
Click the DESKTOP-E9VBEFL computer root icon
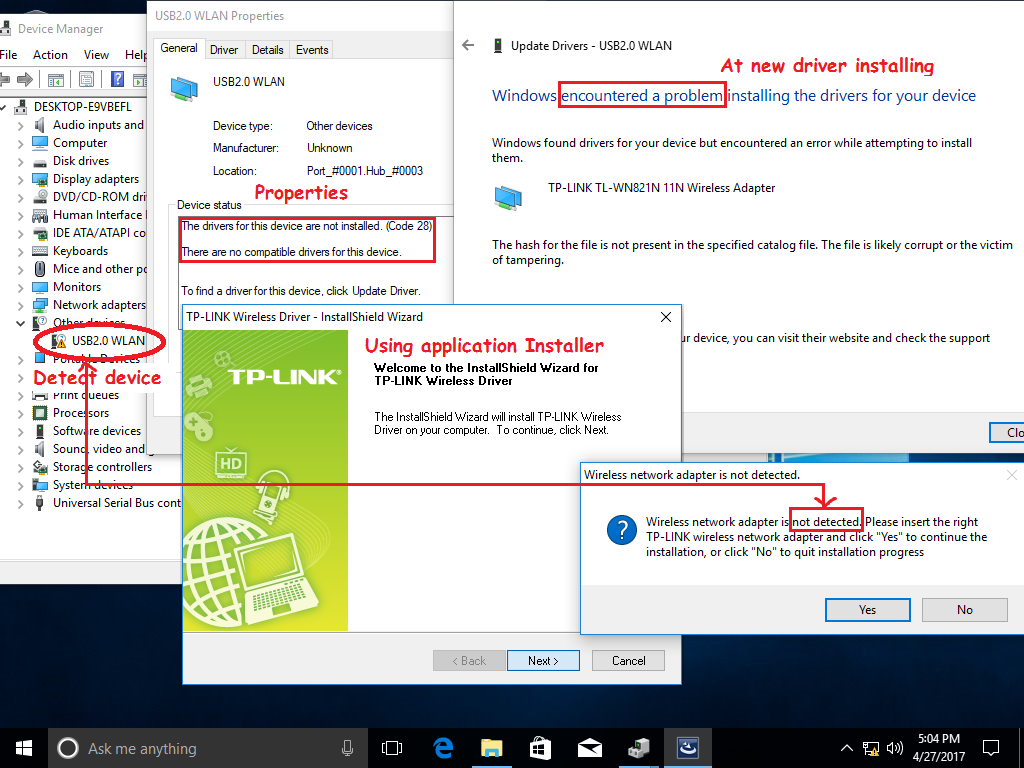click(x=22, y=106)
